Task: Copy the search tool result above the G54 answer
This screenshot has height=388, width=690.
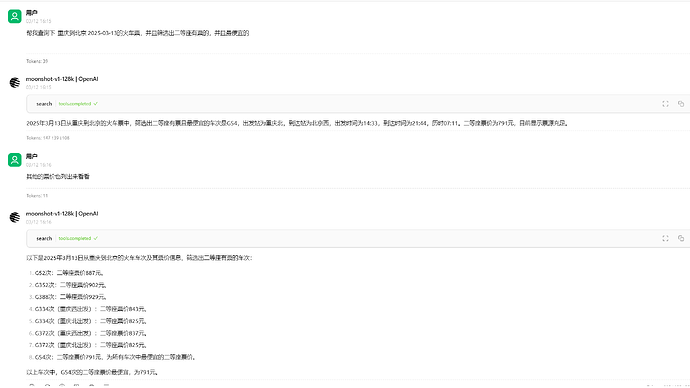Action: click(x=681, y=104)
